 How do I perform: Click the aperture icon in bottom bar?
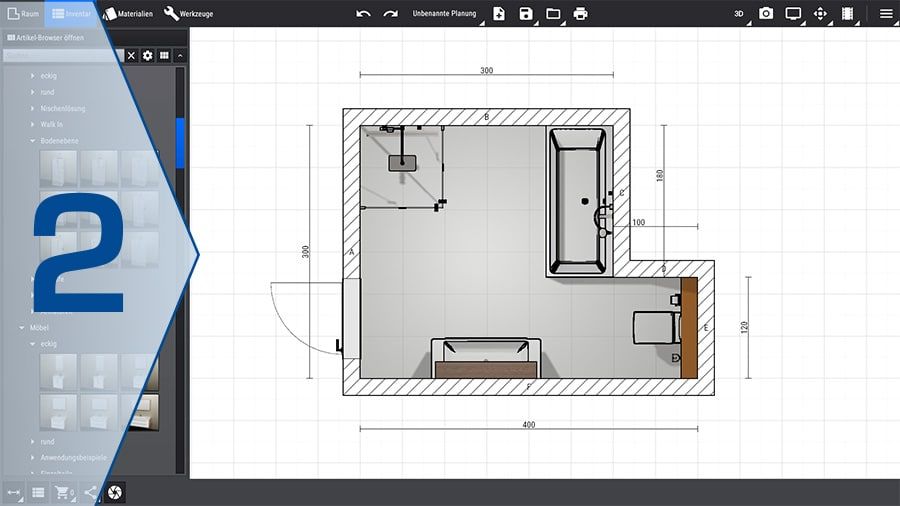115,492
